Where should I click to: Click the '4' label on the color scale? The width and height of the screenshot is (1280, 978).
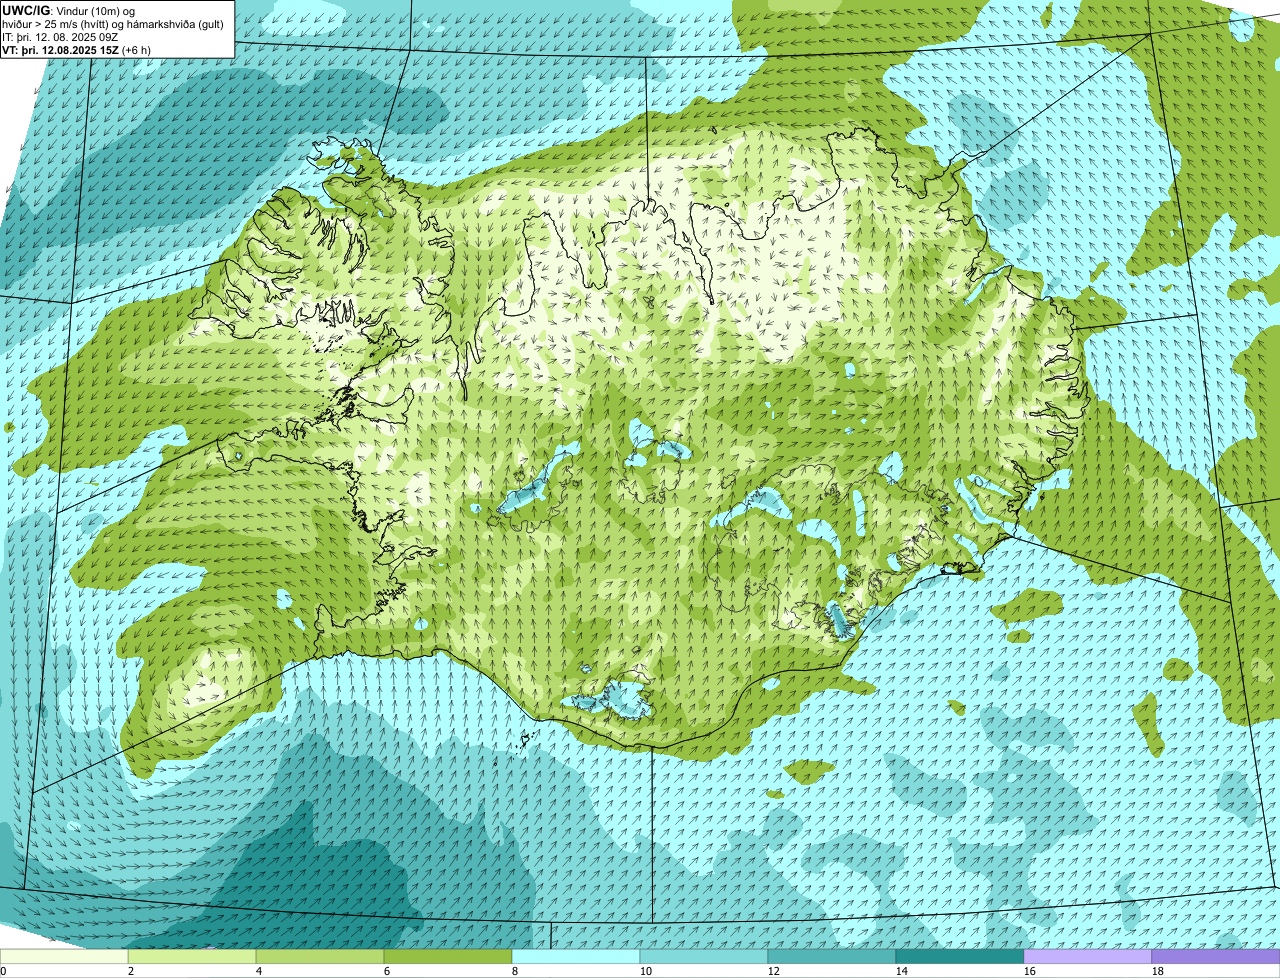click(x=259, y=971)
